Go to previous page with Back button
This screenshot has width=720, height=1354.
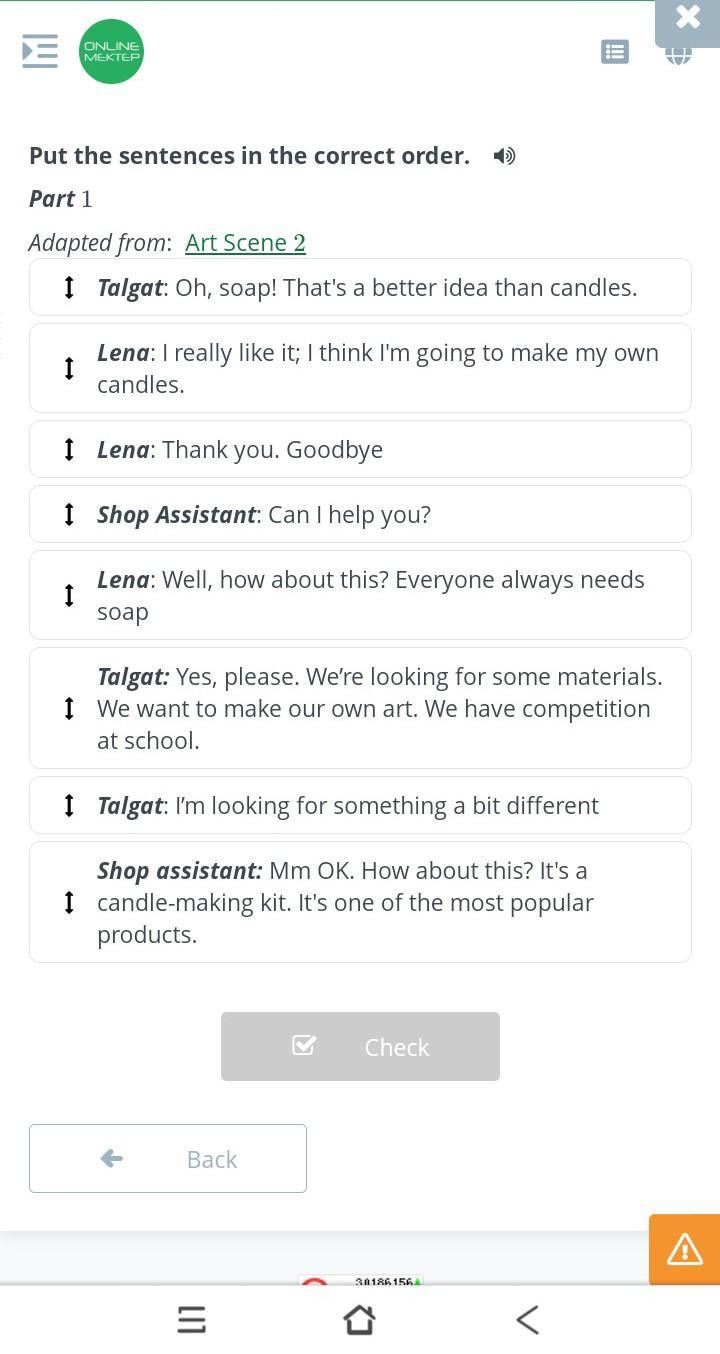click(x=168, y=1158)
